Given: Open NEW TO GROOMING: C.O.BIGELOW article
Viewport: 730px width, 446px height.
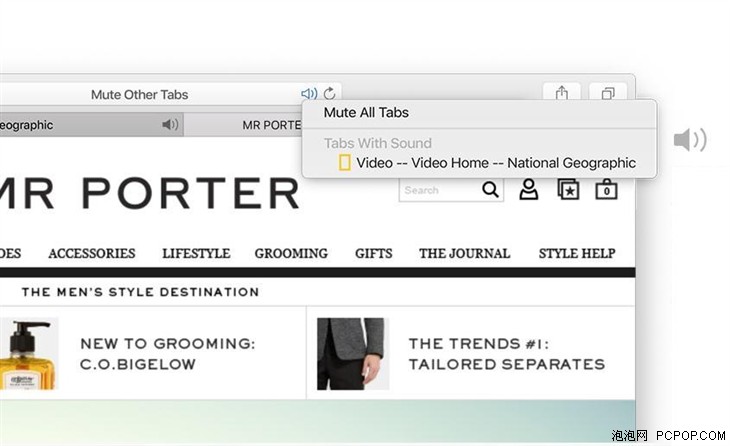Looking at the screenshot, I should coord(168,354).
